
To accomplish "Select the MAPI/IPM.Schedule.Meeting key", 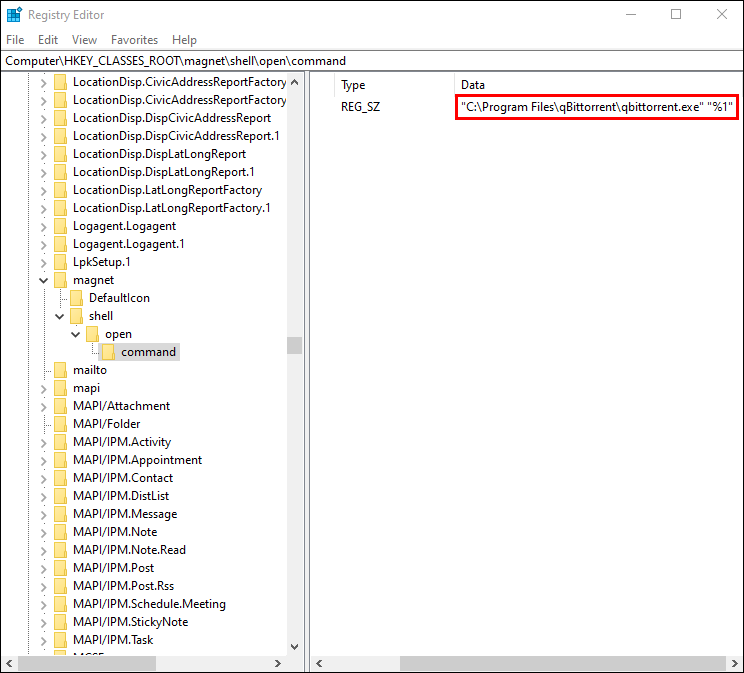I will (149, 604).
